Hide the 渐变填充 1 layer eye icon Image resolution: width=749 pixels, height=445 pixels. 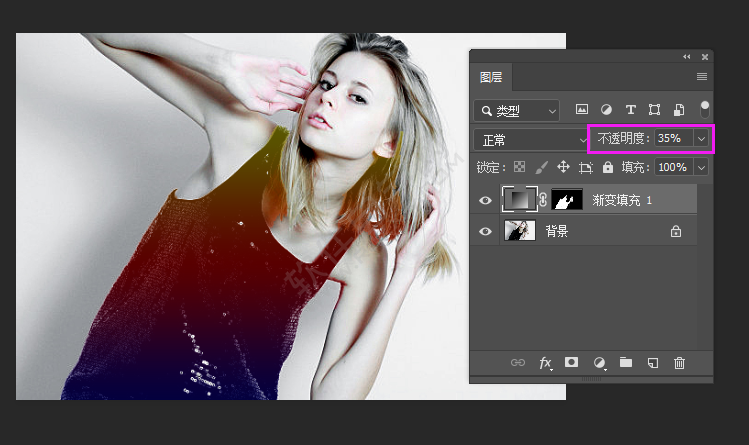pyautogui.click(x=486, y=200)
